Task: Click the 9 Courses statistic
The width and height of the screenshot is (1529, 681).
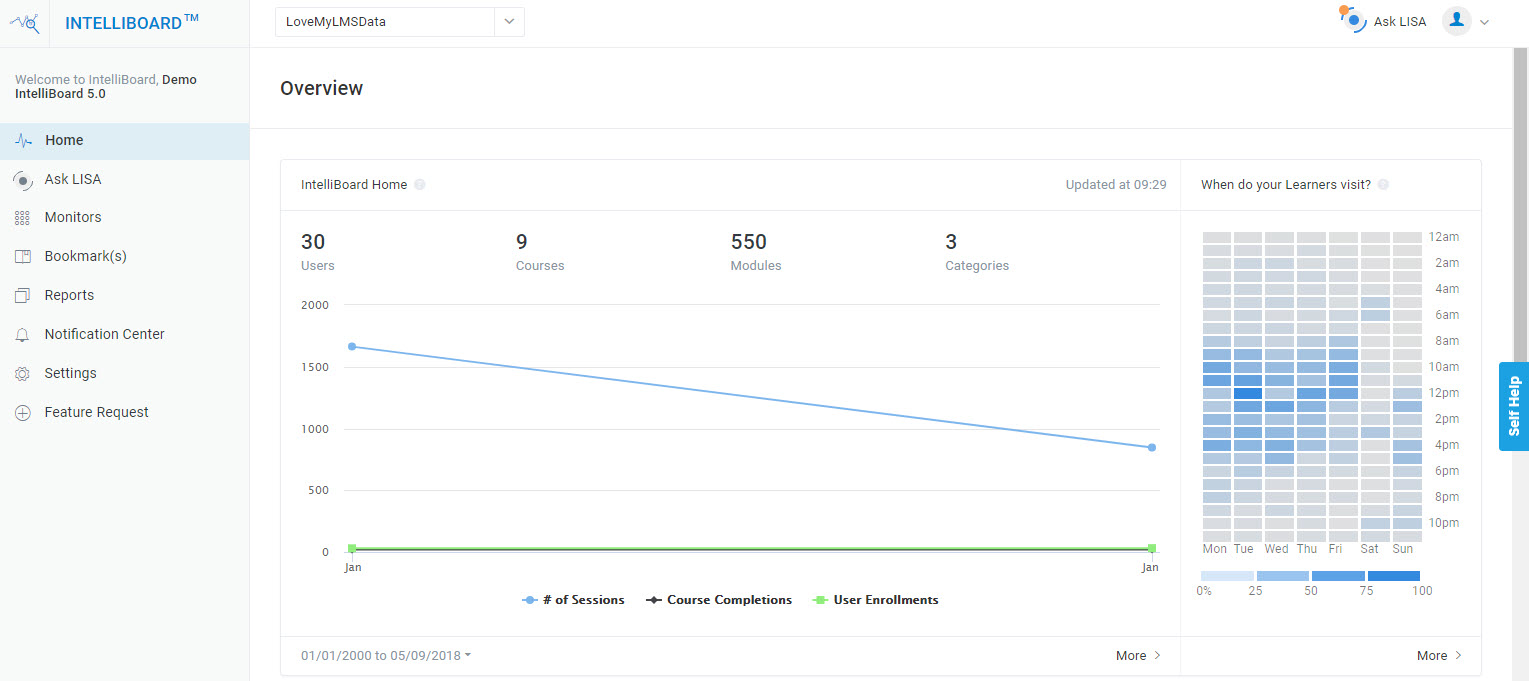Action: point(540,252)
